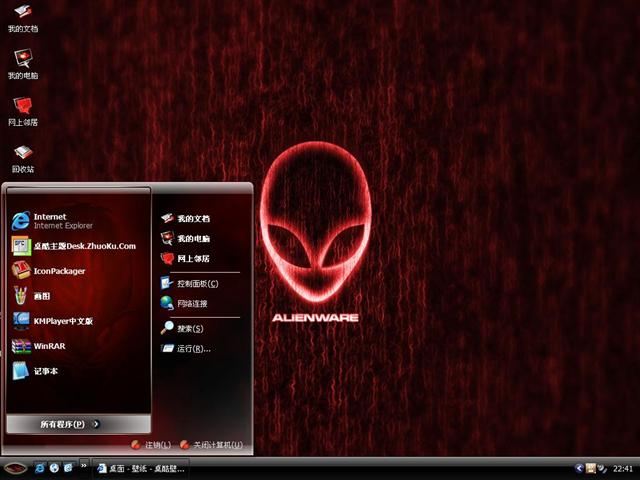Click 画图 paintbrush cup icon
640x480 pixels.
click(x=20, y=296)
